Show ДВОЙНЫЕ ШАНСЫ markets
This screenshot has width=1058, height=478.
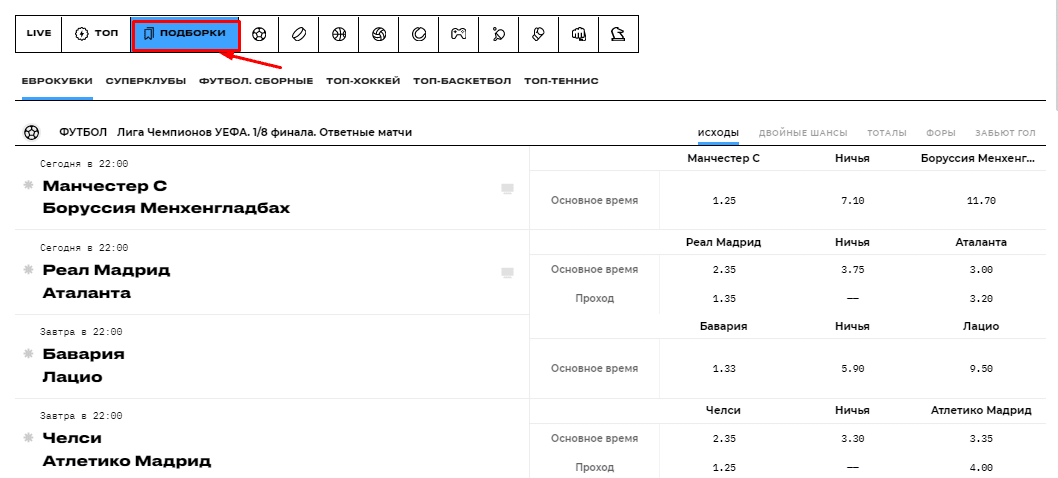tap(802, 133)
